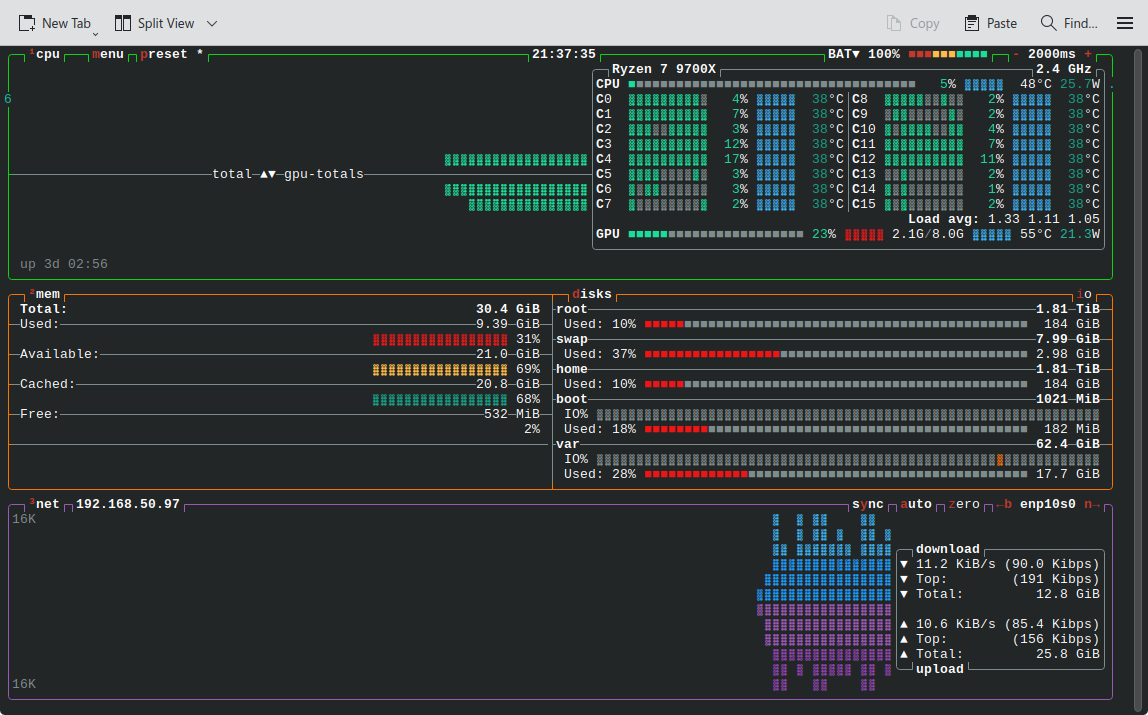Click the swap Used 37% bar
Screen dimensions: 1148x715
pos(835,354)
